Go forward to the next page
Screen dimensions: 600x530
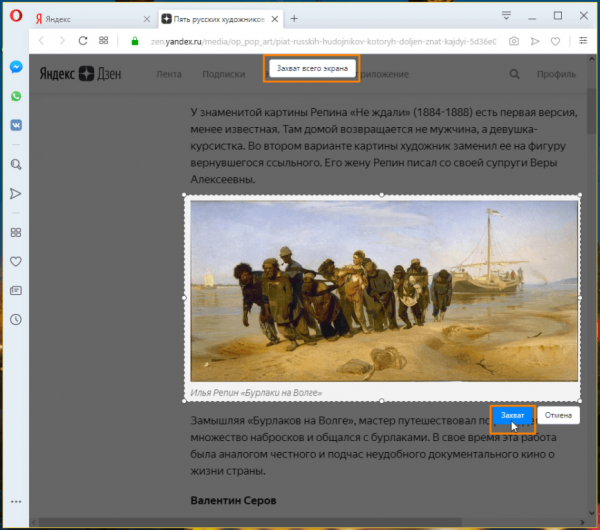coord(62,41)
